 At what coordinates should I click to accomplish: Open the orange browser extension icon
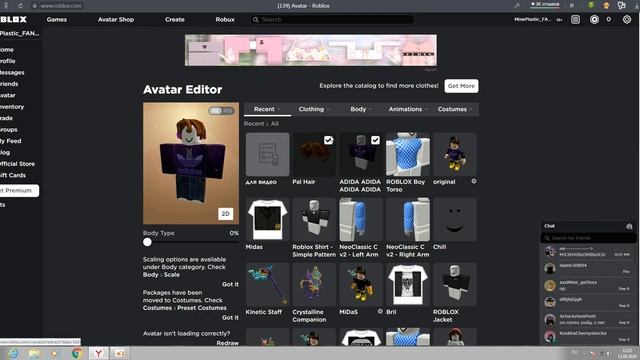tap(606, 5)
